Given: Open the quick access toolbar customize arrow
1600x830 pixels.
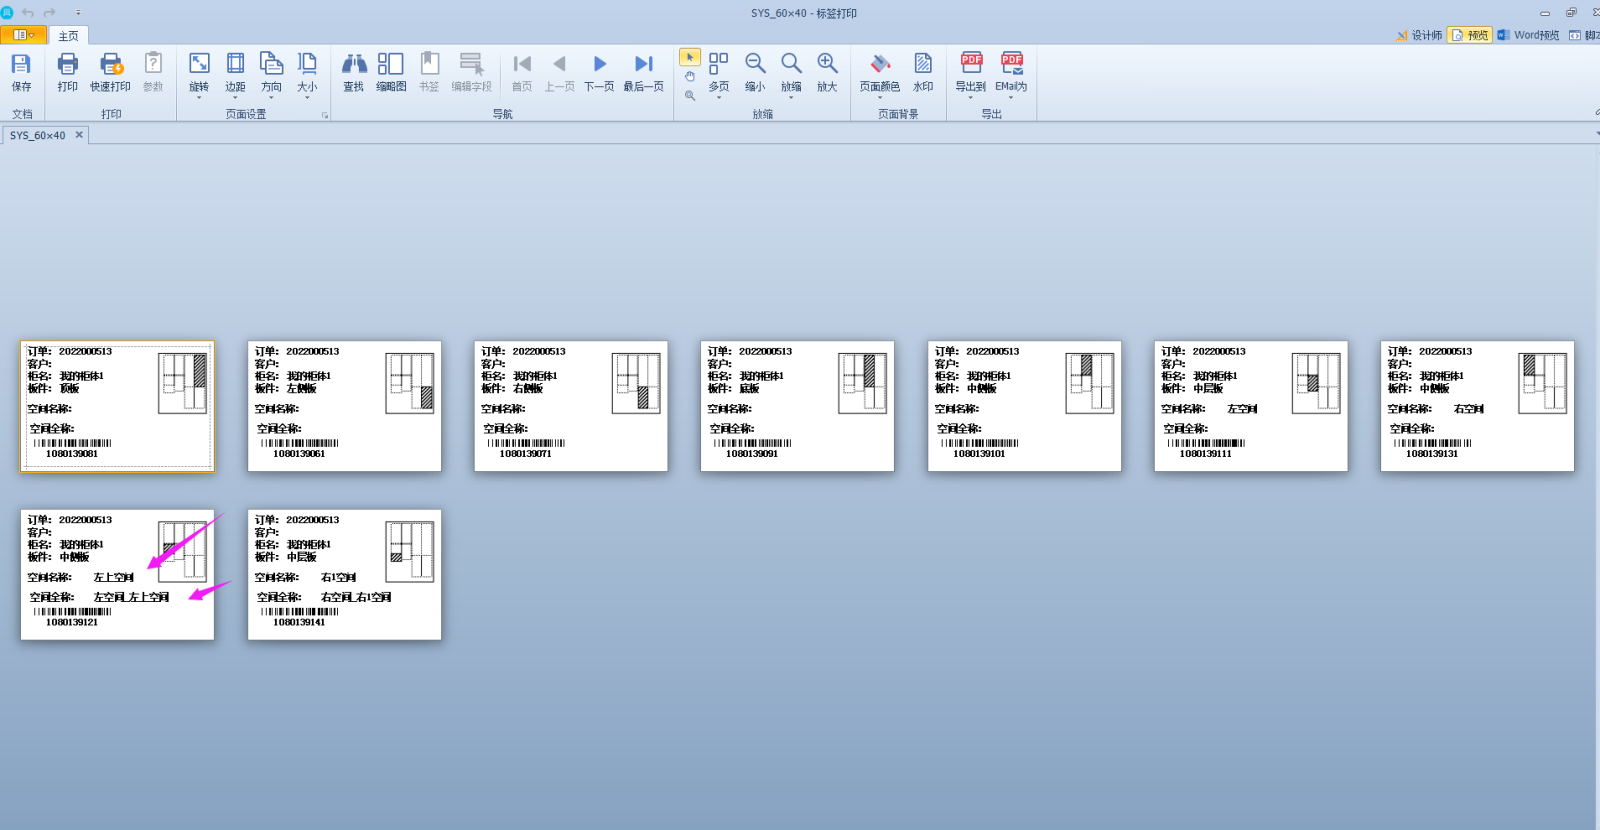Looking at the screenshot, I should 78,13.
